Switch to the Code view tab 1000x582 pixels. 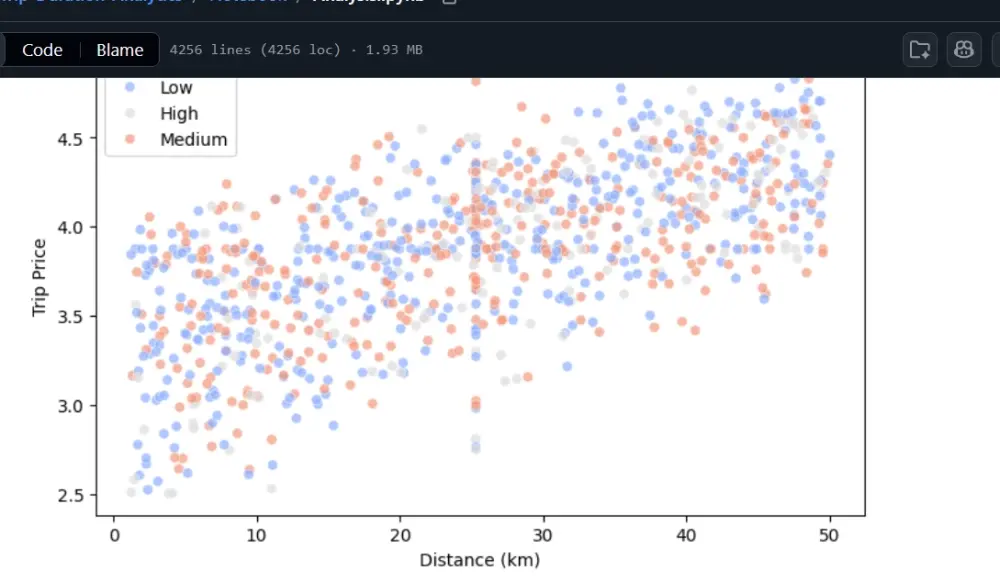coord(42,50)
